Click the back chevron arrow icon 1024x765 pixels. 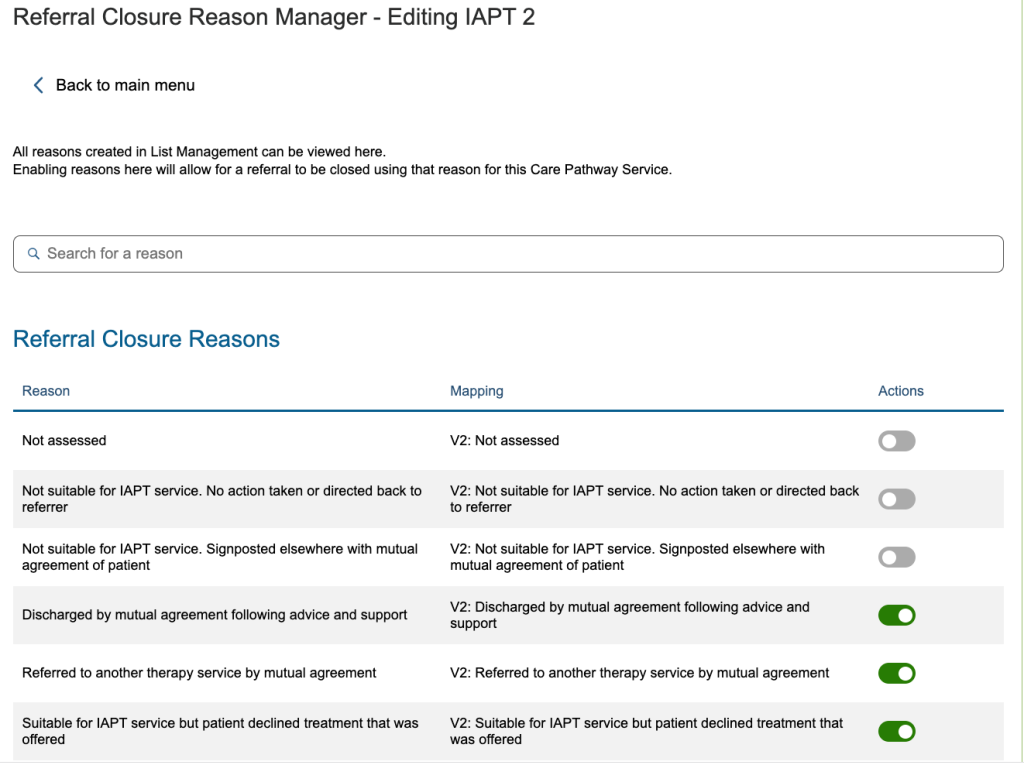coord(39,86)
